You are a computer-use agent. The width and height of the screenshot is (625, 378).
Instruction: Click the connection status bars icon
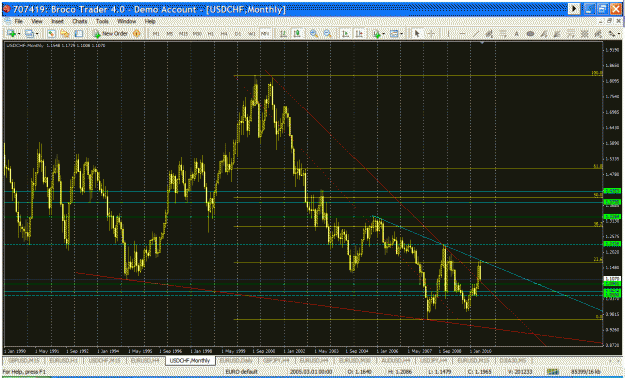tap(552, 372)
